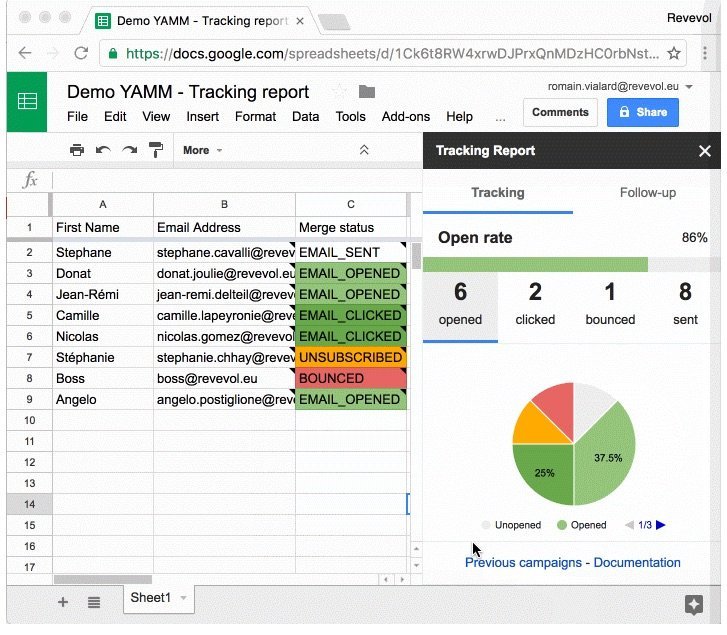Click the undo arrow icon

103,150
